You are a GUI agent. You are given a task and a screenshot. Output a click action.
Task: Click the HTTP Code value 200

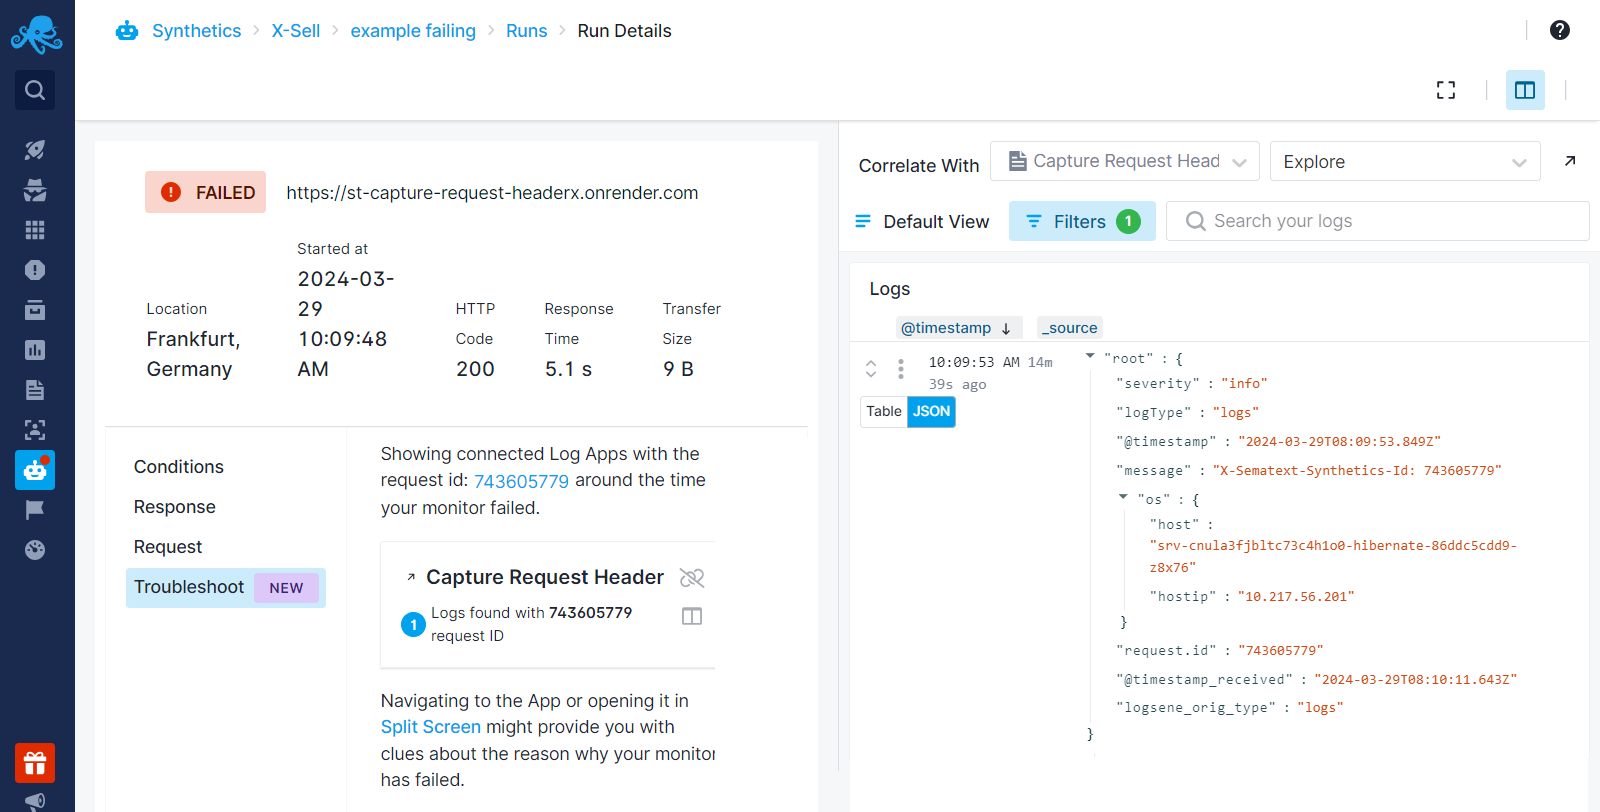[475, 369]
